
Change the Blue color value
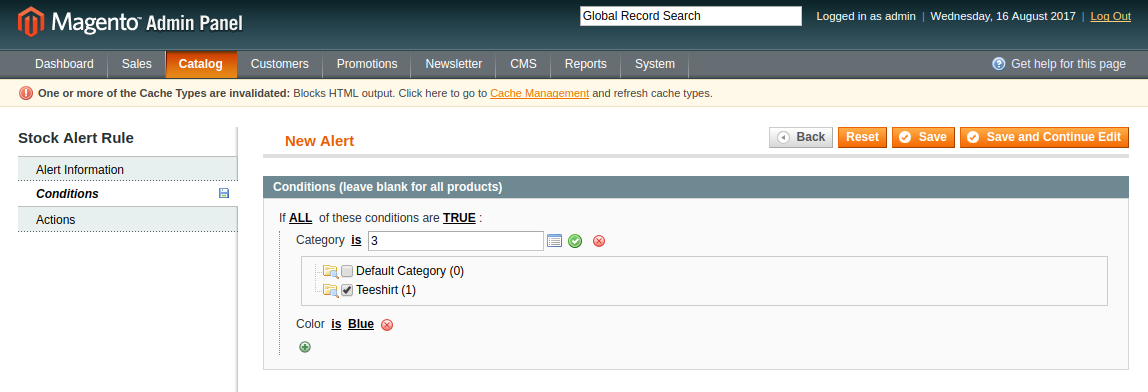click(361, 324)
